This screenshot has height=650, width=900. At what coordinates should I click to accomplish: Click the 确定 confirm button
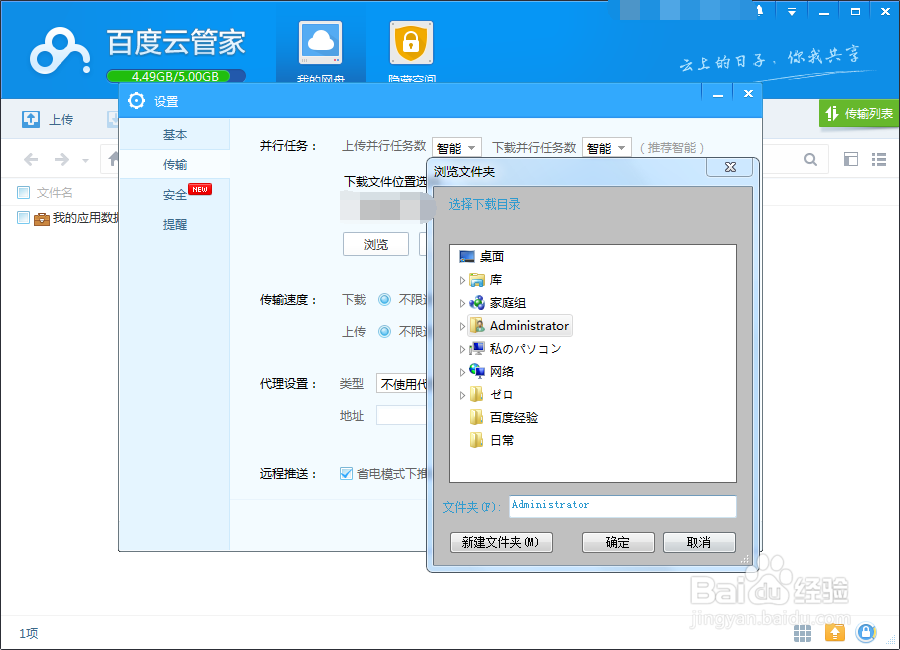coord(618,542)
